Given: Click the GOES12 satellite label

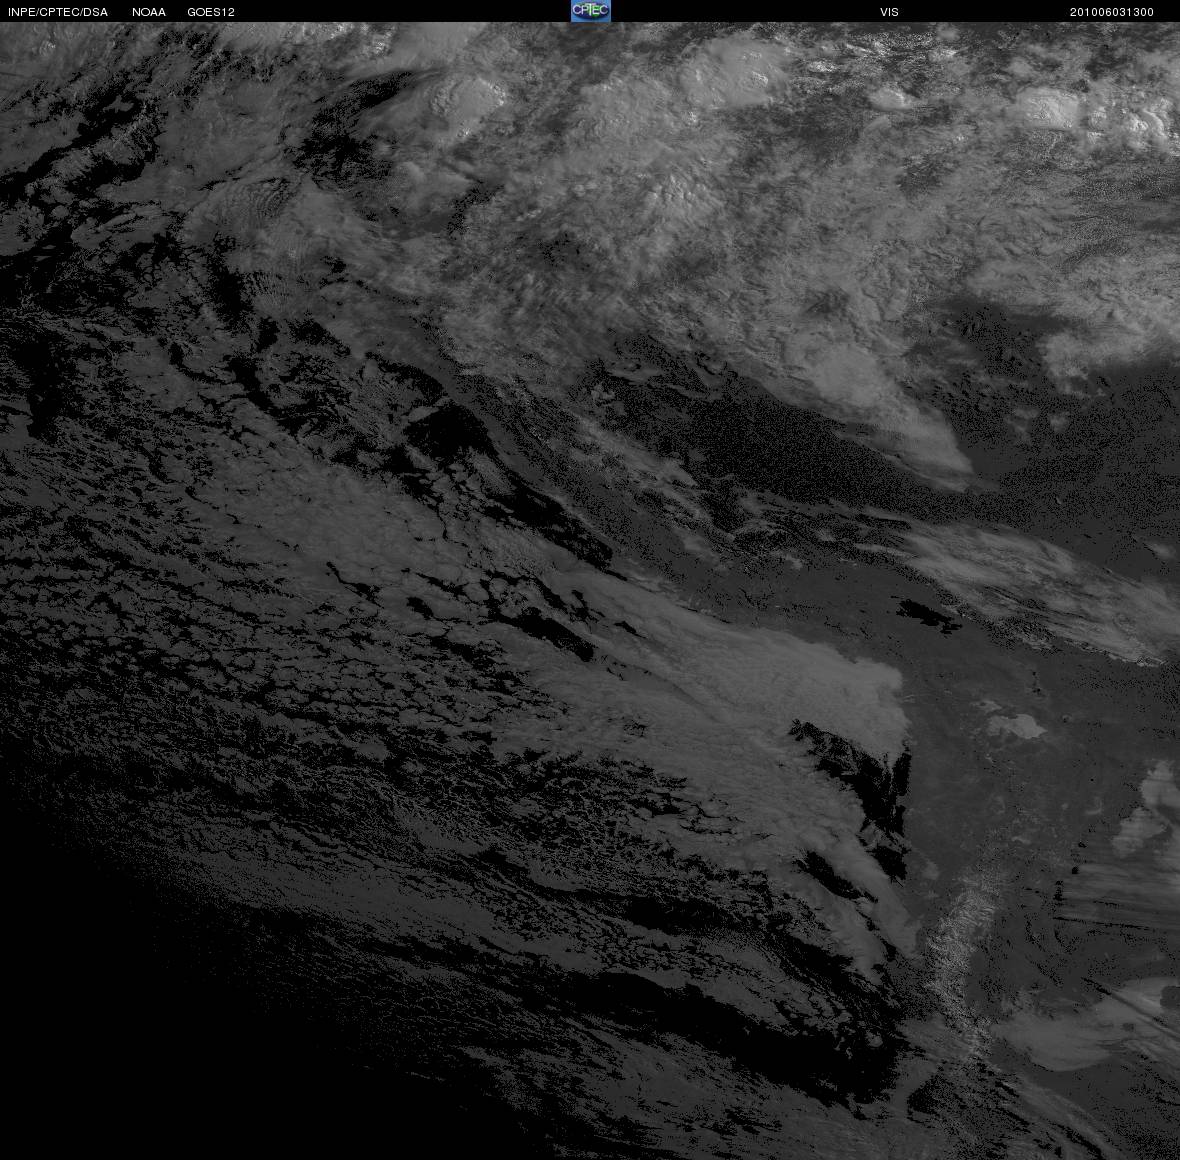Looking at the screenshot, I should coord(211,12).
